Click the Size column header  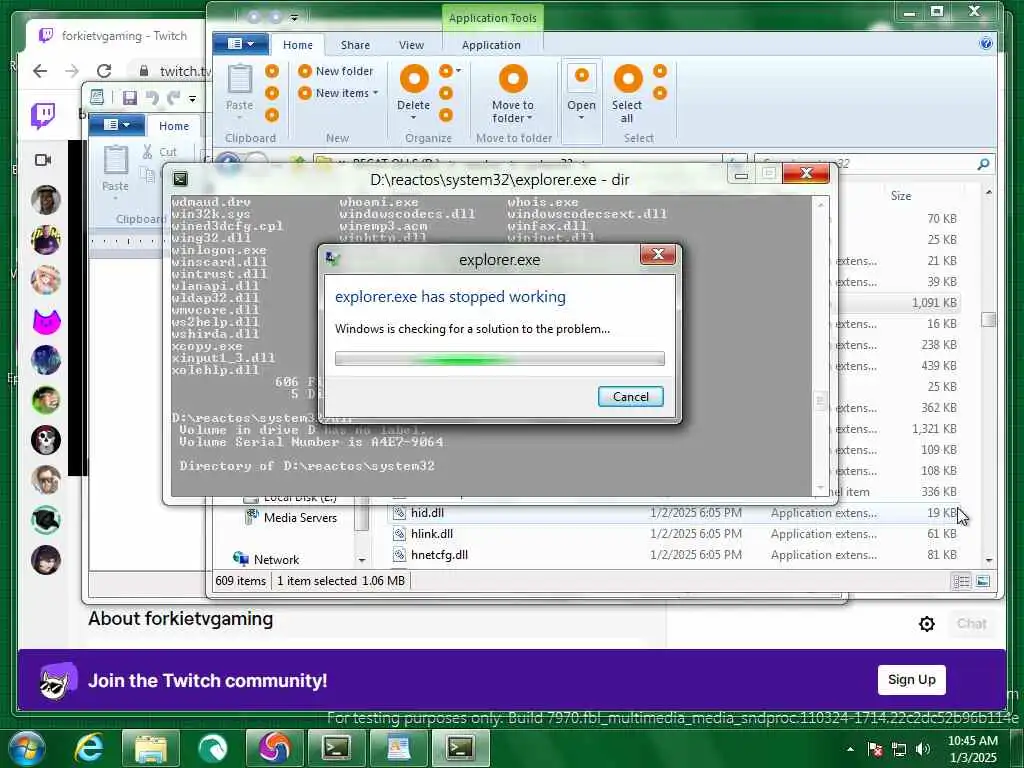click(x=901, y=196)
